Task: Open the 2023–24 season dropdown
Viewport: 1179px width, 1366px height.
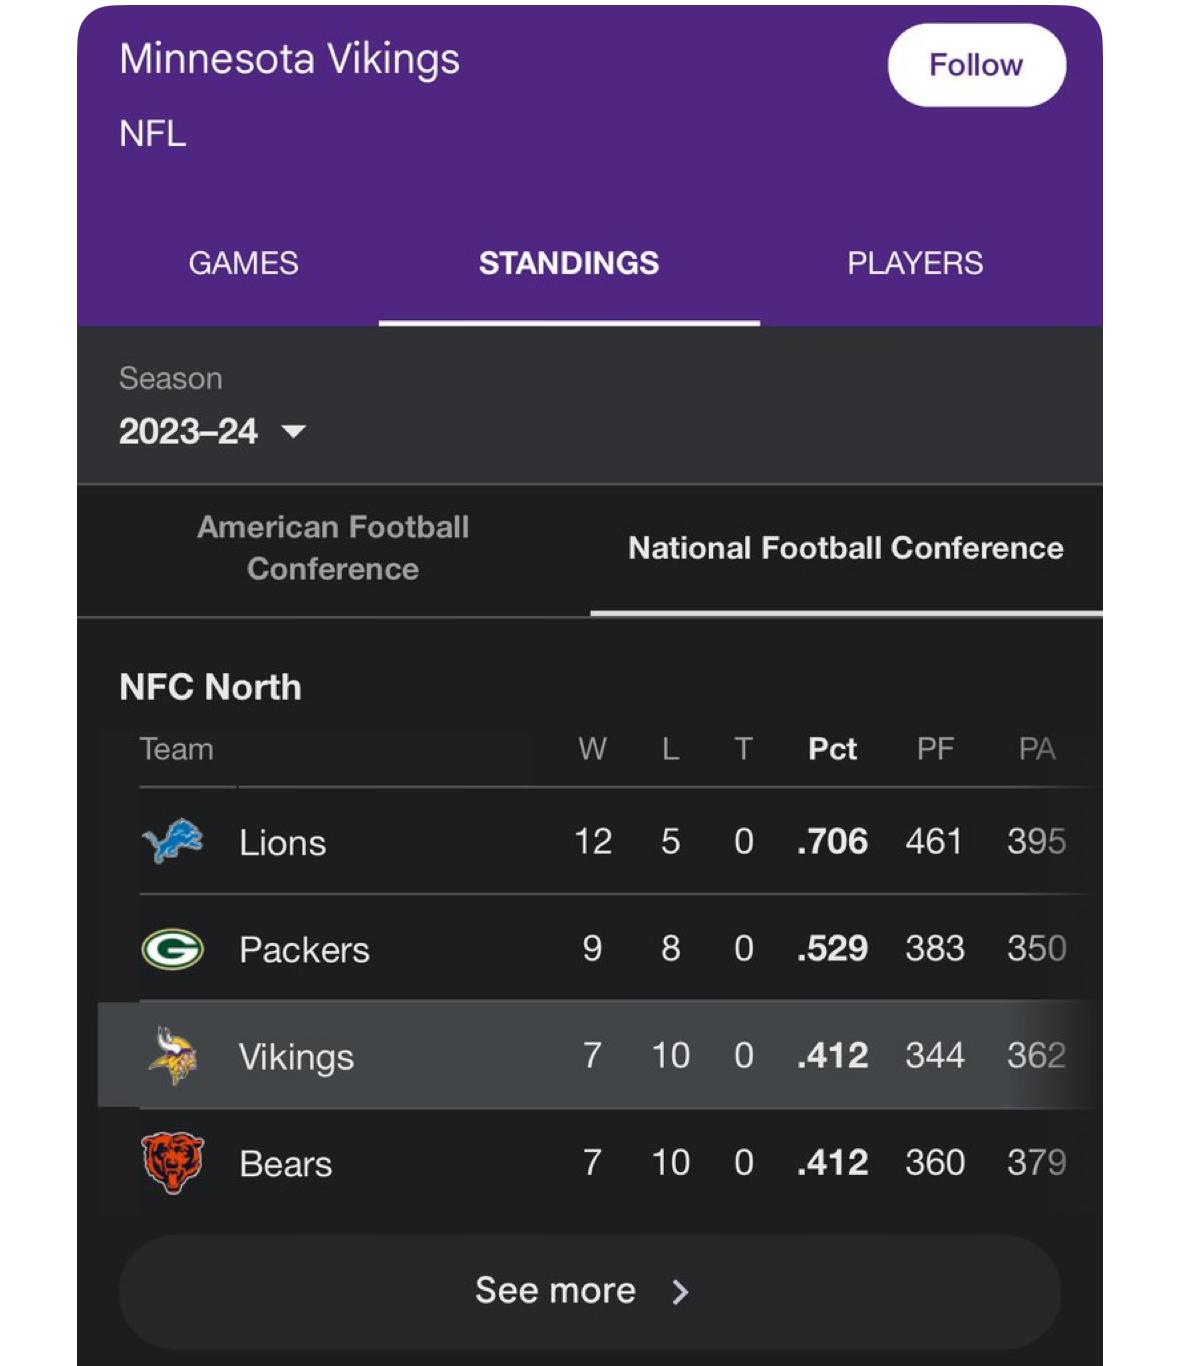Action: tap(189, 431)
